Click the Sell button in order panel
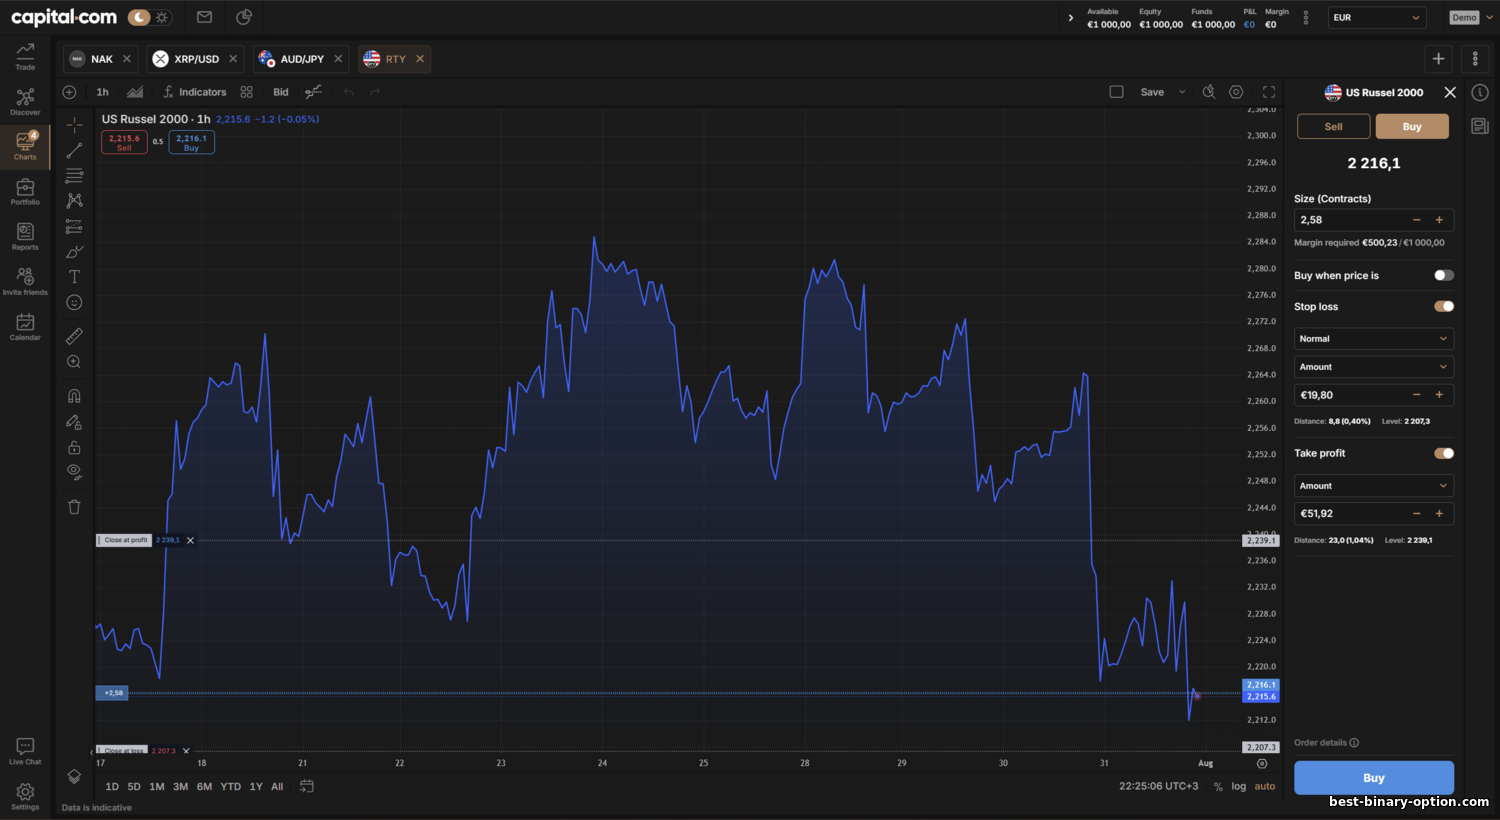1500x820 pixels. (1333, 127)
